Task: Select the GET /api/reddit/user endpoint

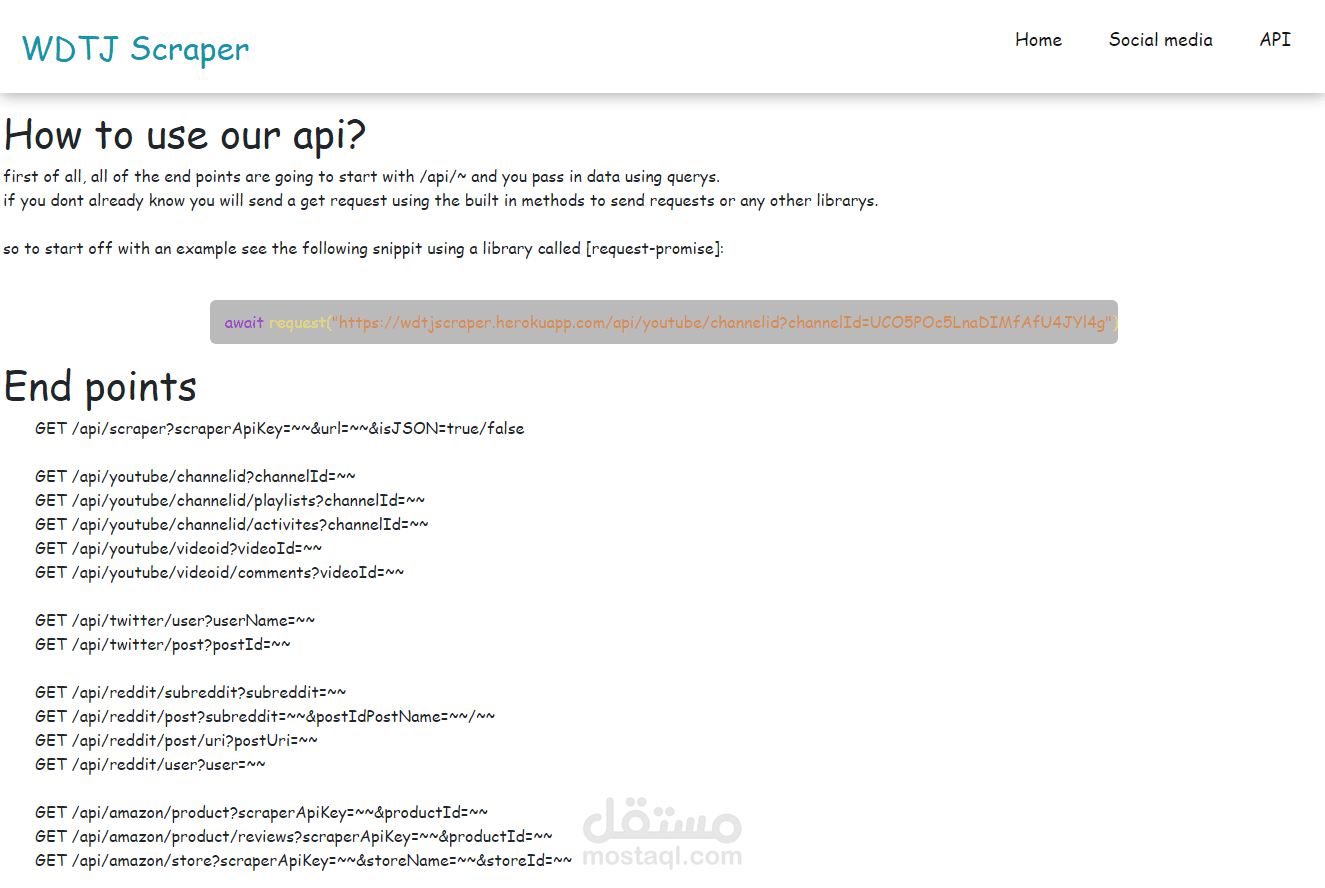Action: [x=151, y=765]
